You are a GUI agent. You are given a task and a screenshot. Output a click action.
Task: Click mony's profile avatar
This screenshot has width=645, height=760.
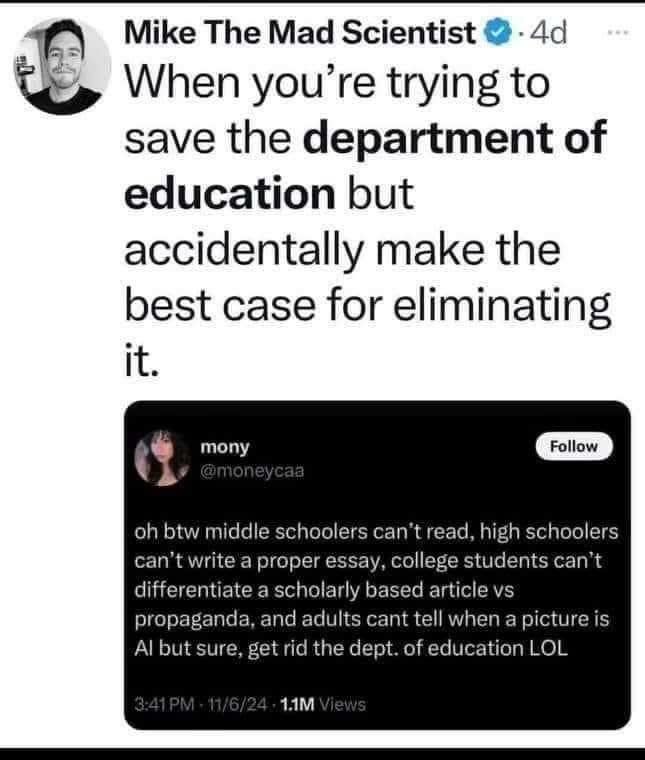[x=163, y=456]
